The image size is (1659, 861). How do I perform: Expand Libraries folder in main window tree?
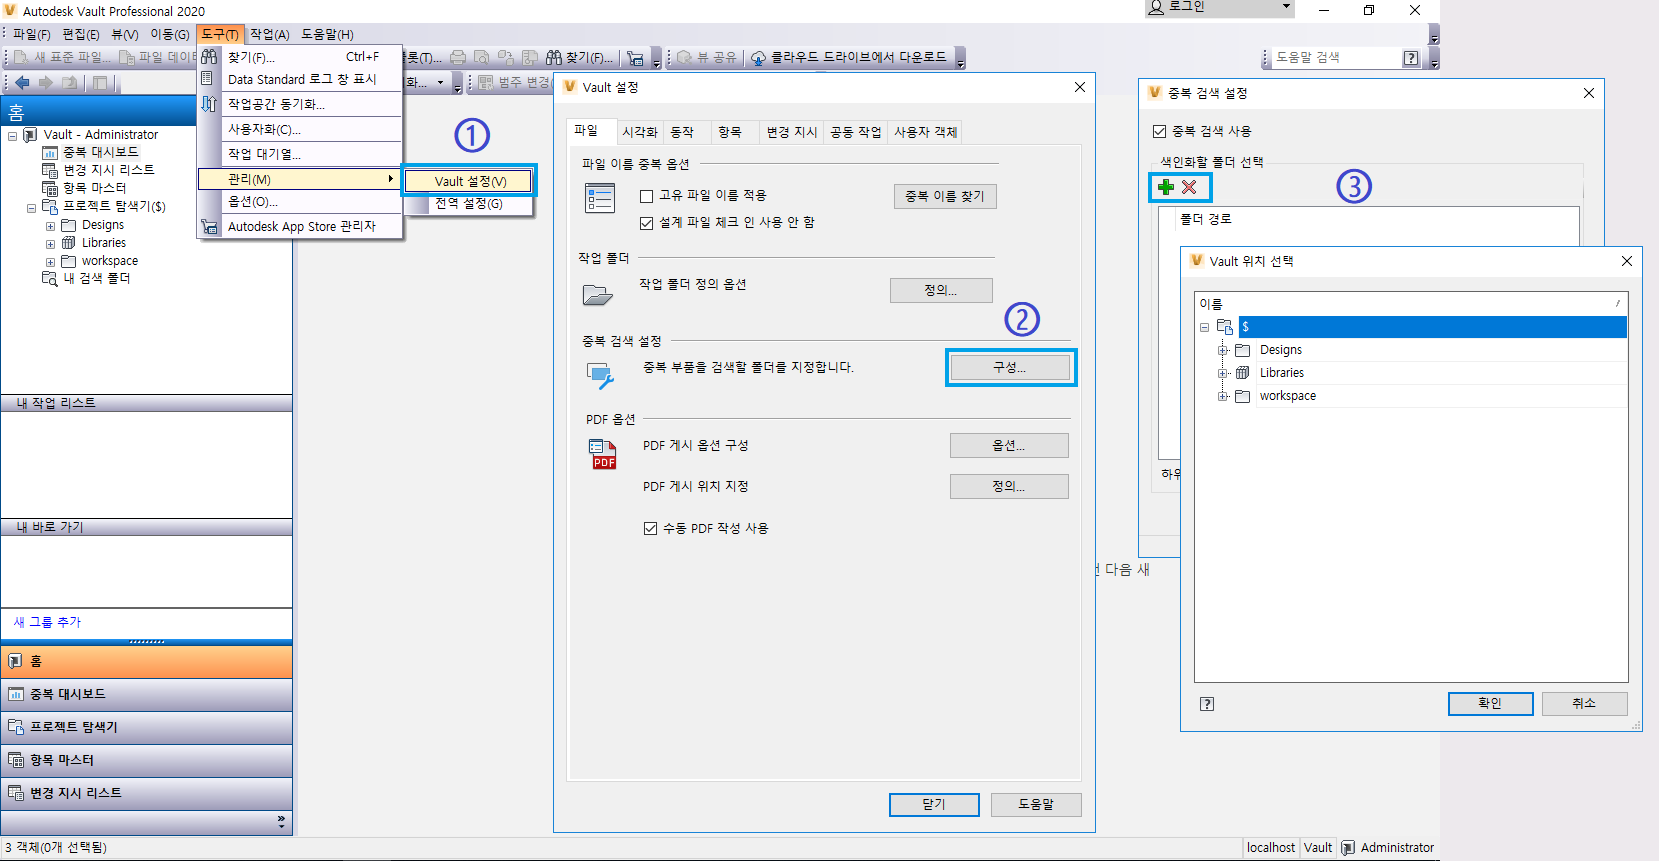[50, 244]
